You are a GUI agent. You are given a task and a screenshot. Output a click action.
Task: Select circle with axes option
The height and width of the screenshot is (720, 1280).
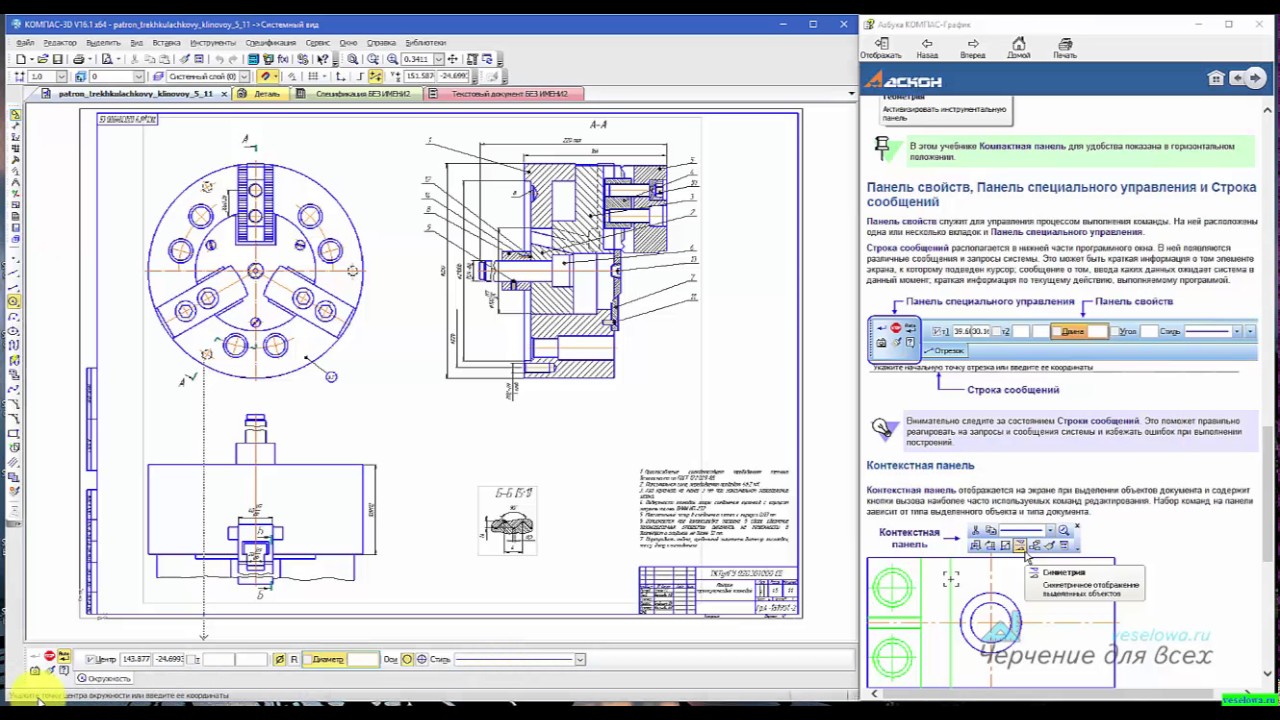point(422,659)
